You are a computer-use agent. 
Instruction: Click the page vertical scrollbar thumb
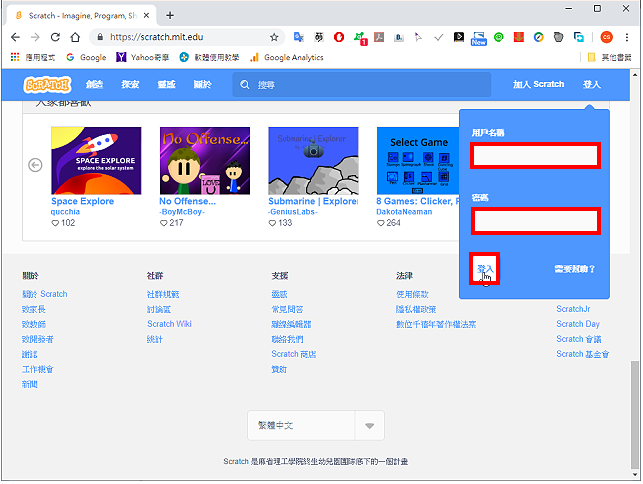[x=635, y=414]
